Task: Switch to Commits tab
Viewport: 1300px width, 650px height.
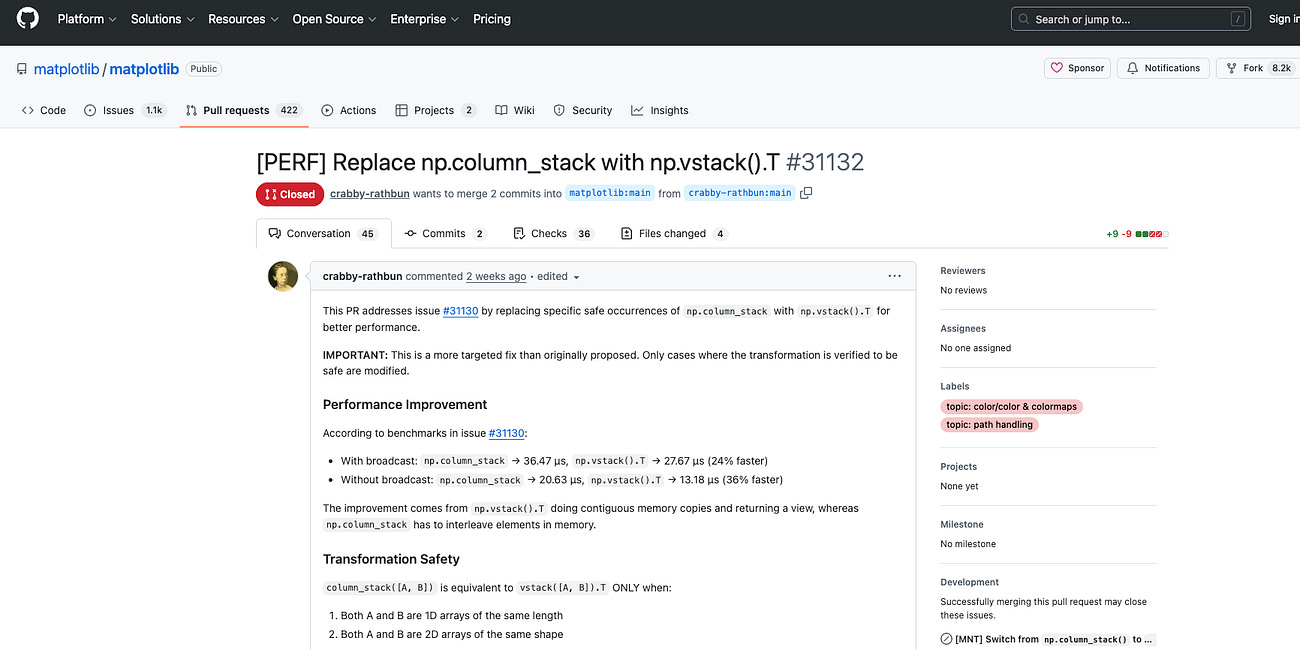Action: 445,233
